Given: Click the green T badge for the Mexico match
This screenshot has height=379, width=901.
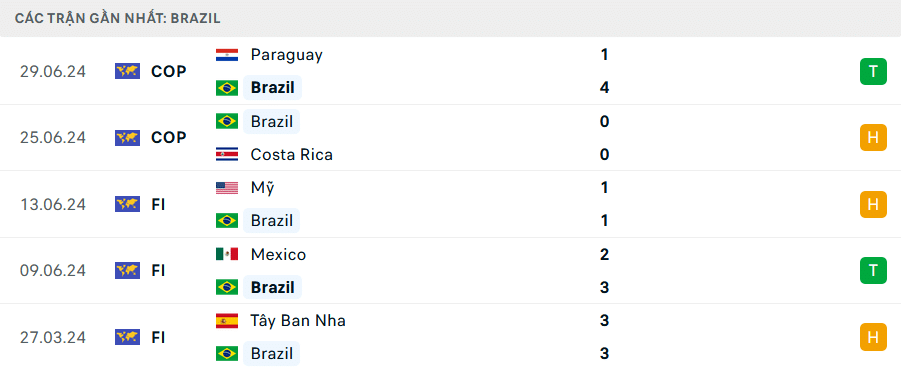Looking at the screenshot, I should tap(873, 270).
